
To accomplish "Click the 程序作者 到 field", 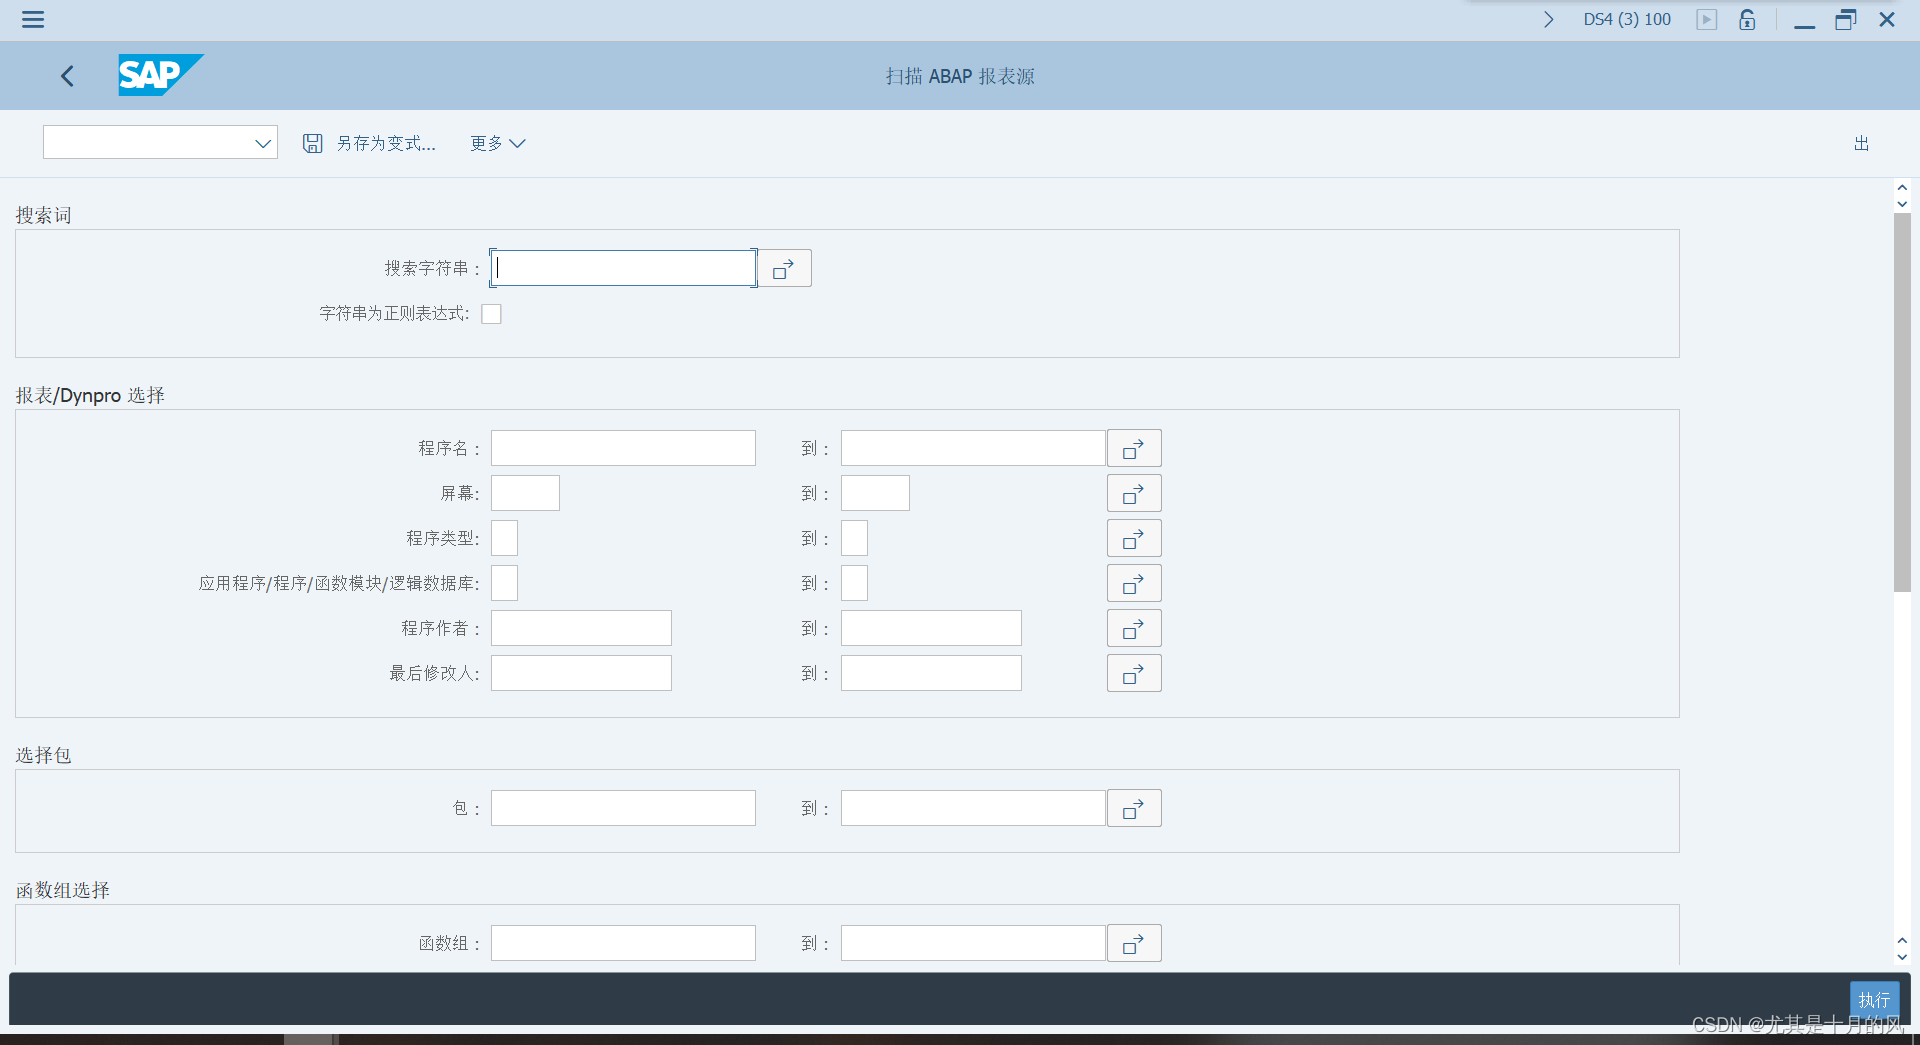I will click(931, 628).
